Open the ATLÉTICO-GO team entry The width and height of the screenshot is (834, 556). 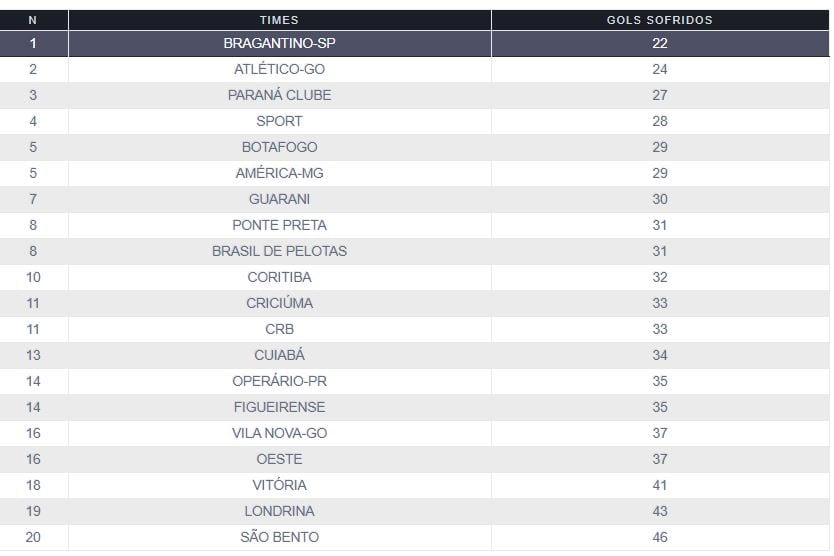point(279,70)
